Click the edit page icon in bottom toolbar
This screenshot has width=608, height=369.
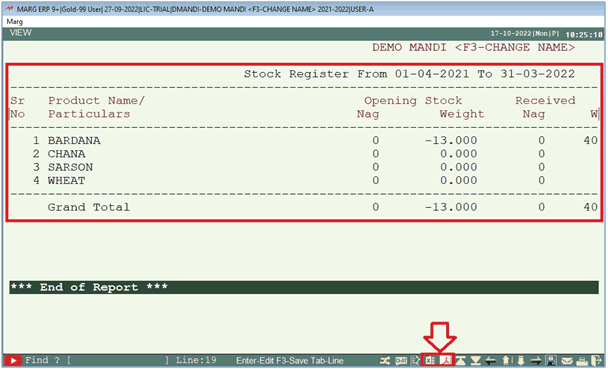pos(415,361)
